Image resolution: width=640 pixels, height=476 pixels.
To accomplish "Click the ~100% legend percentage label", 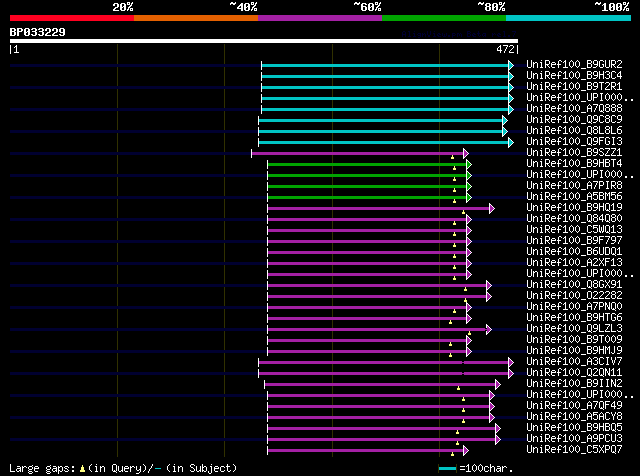I will point(612,7).
